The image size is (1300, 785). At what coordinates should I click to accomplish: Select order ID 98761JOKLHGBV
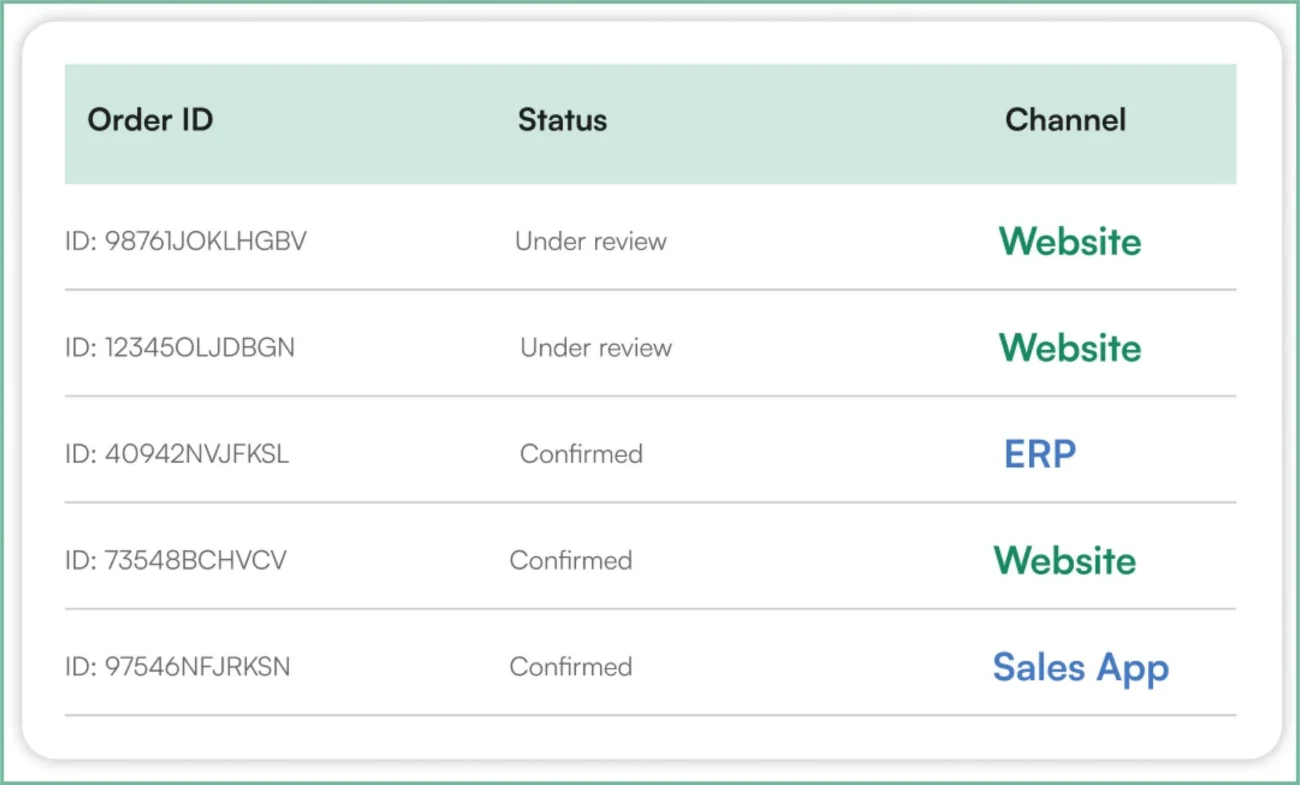click(x=186, y=242)
